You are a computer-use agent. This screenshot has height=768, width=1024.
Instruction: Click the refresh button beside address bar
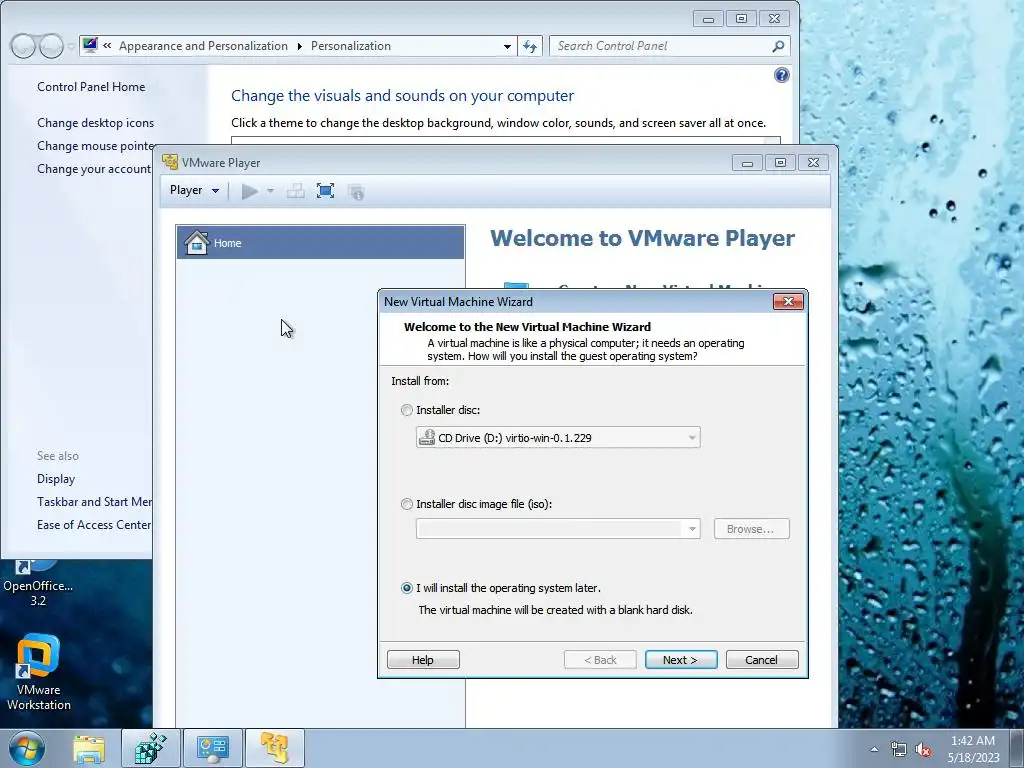point(530,46)
